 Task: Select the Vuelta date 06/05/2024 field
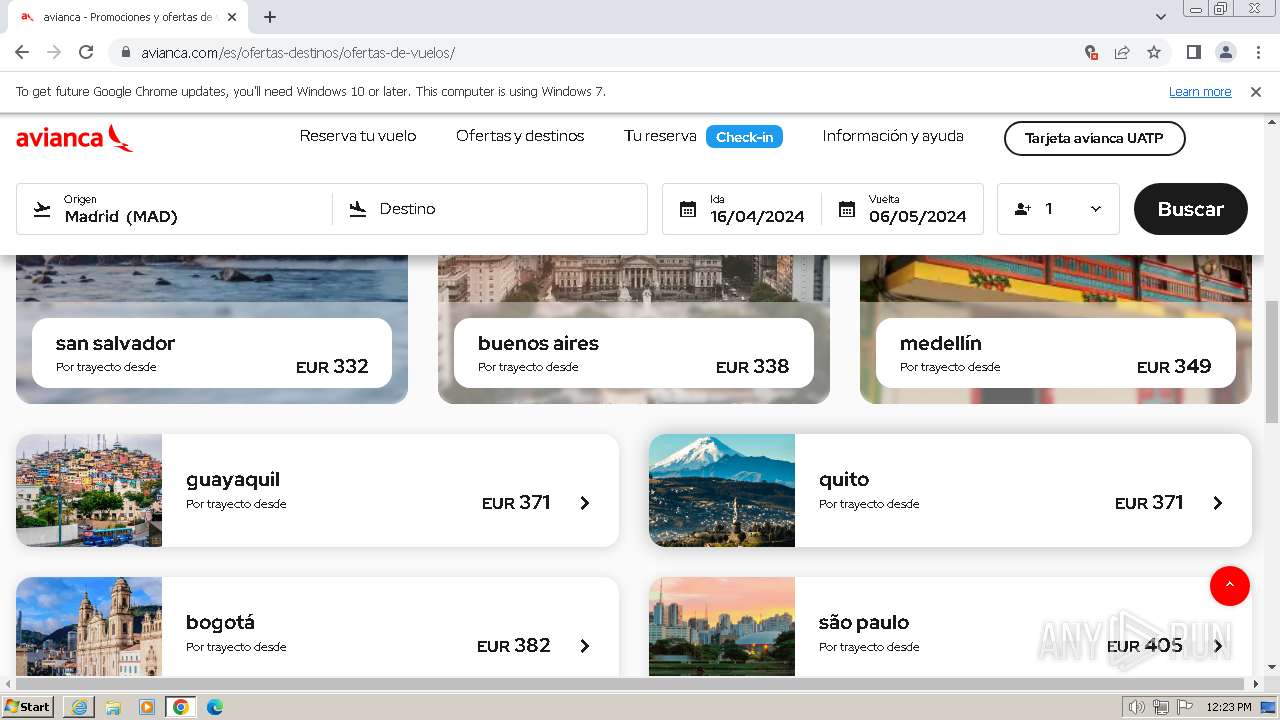pyautogui.click(x=903, y=209)
